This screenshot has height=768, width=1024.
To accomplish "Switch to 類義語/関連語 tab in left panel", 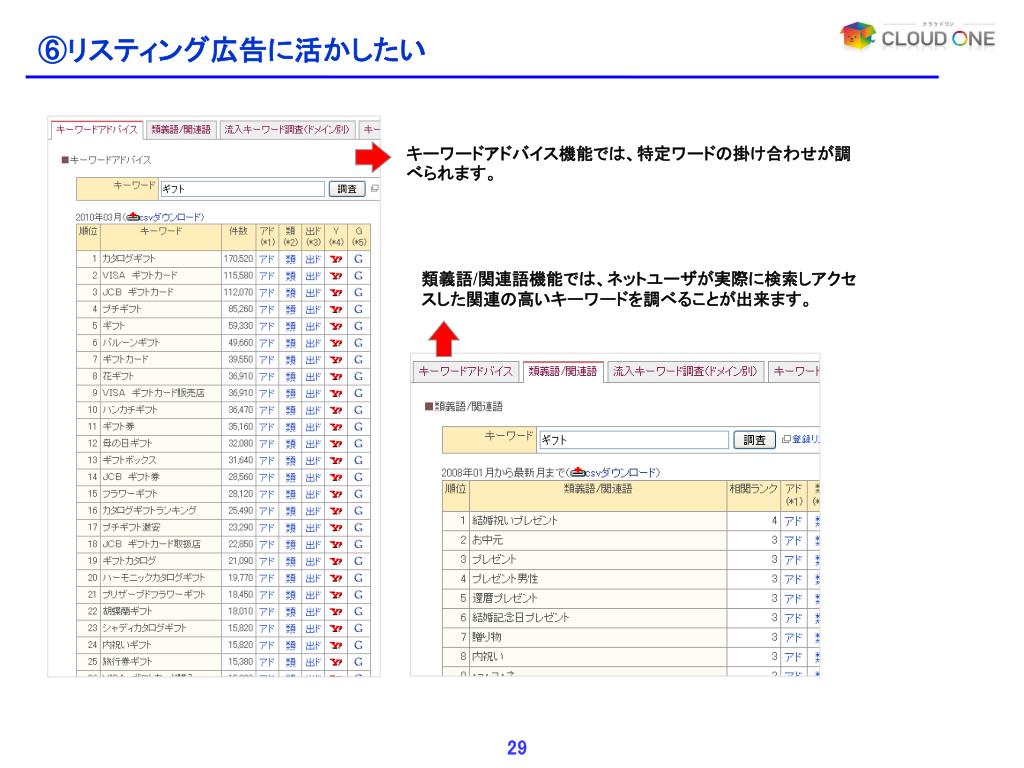I will click(181, 129).
